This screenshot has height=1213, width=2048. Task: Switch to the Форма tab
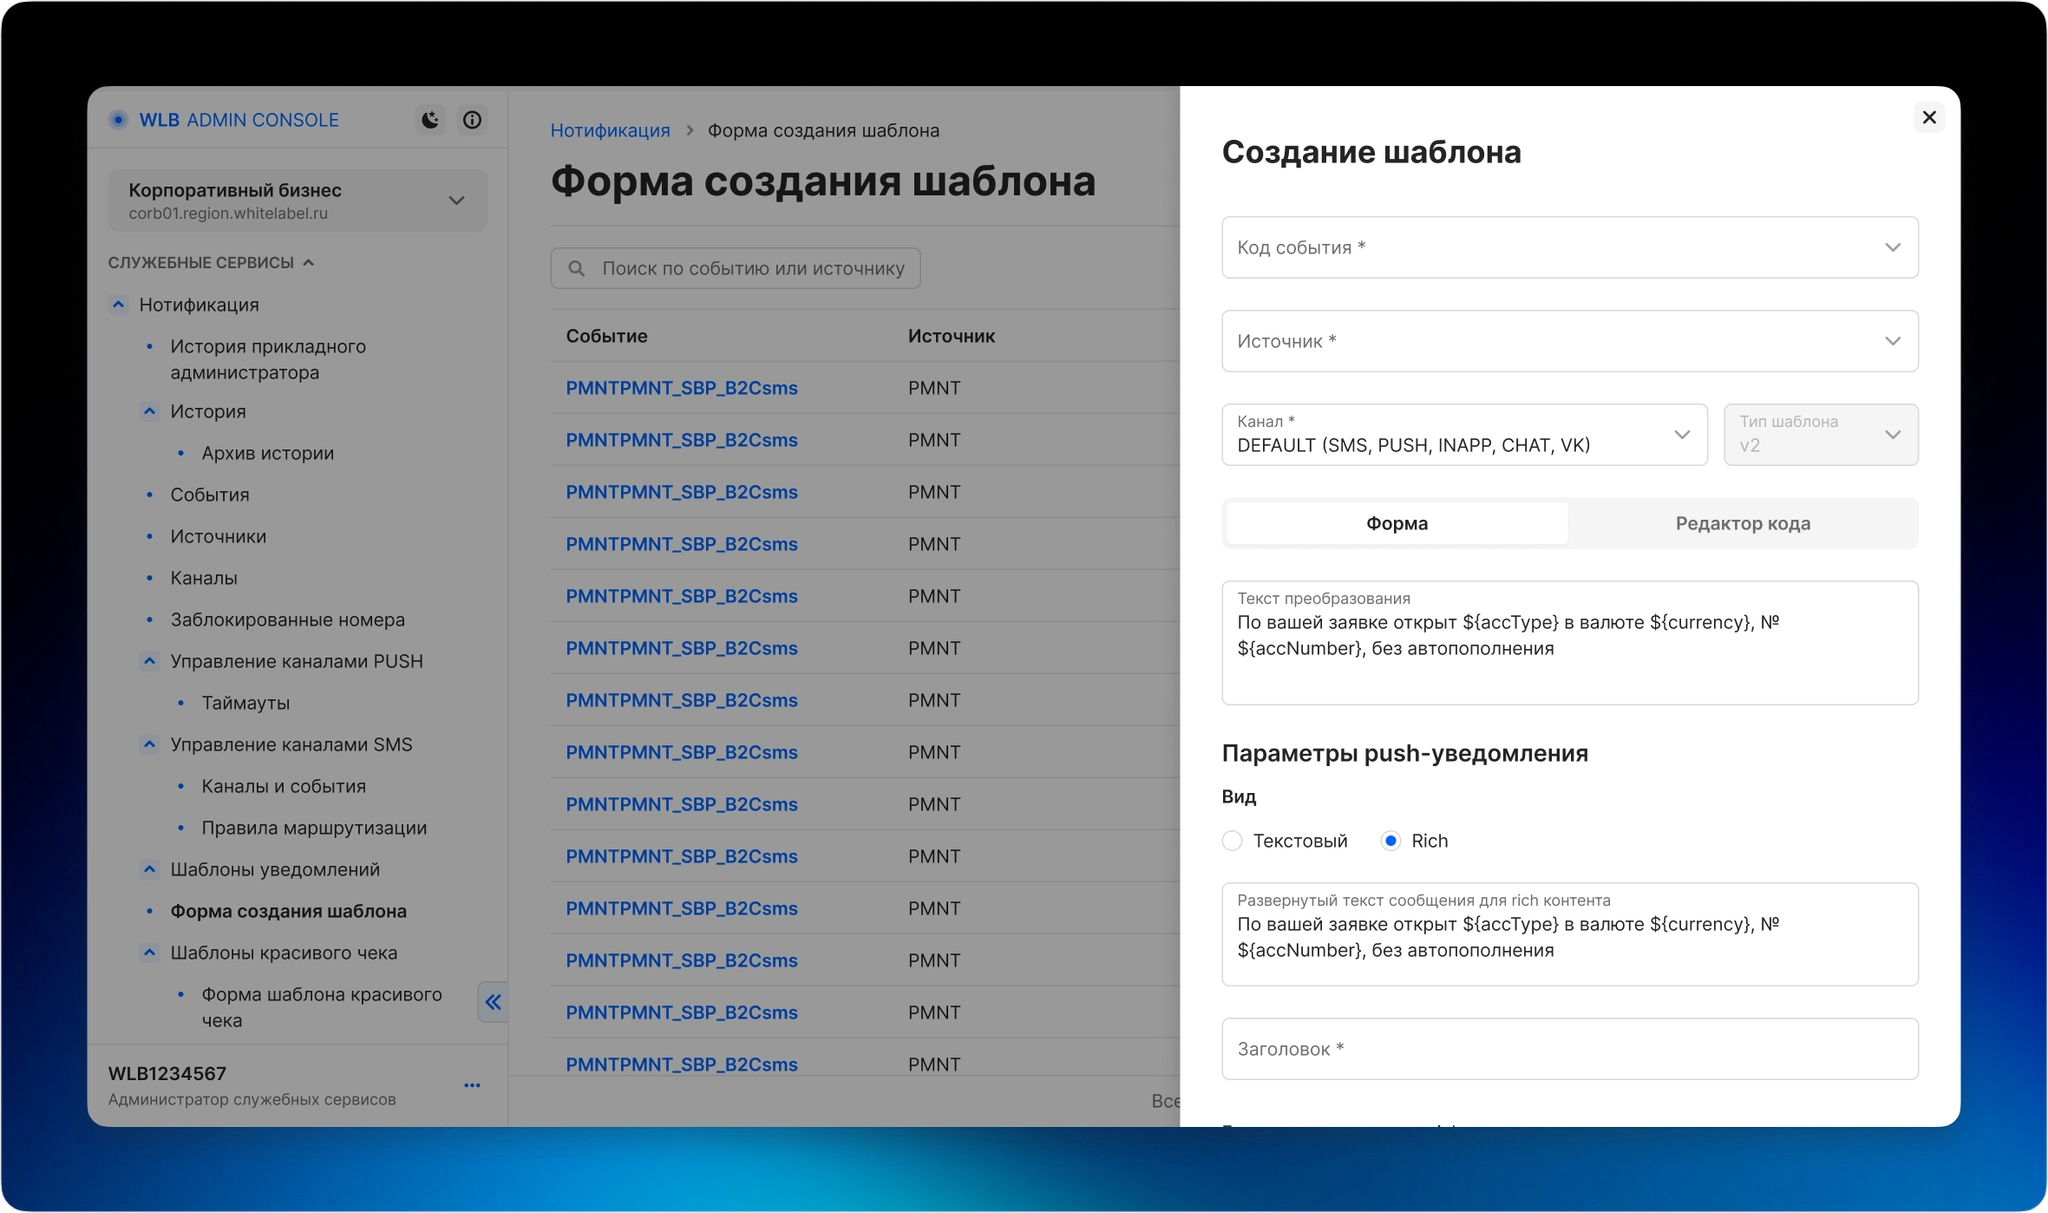[x=1397, y=523]
